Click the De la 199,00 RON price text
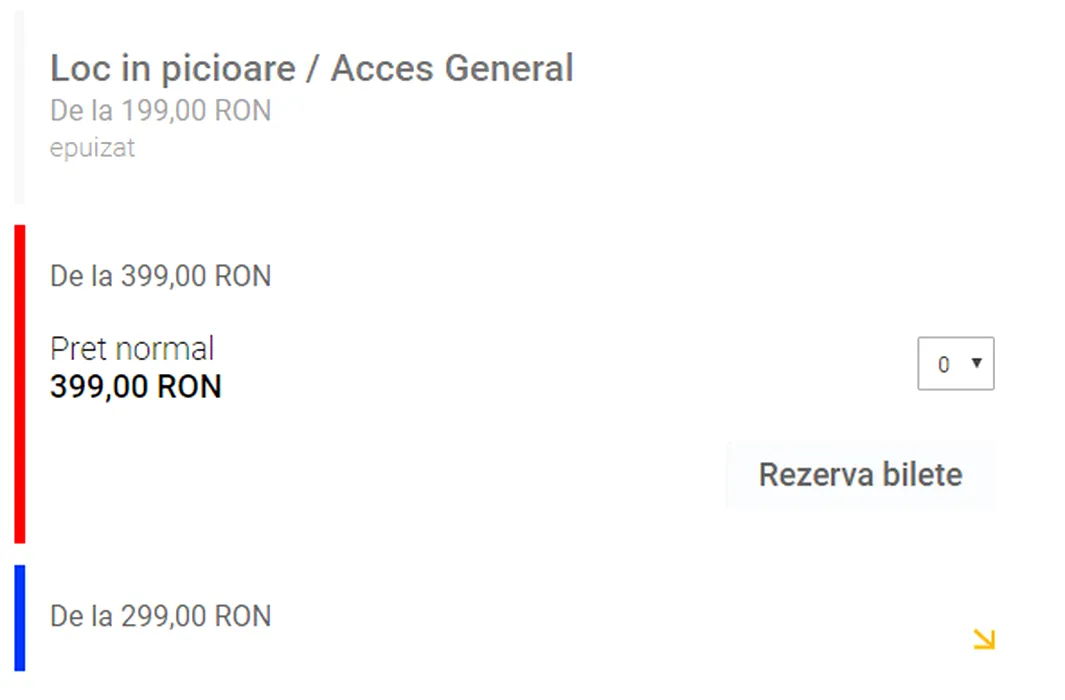1065x700 pixels. [x=160, y=110]
